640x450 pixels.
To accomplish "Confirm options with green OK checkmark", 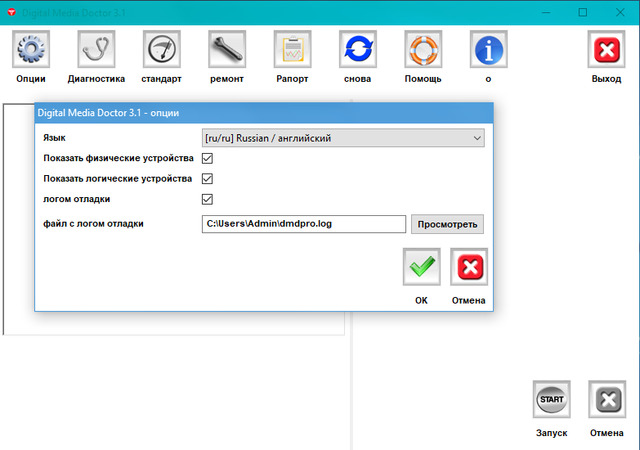I will coord(422,267).
